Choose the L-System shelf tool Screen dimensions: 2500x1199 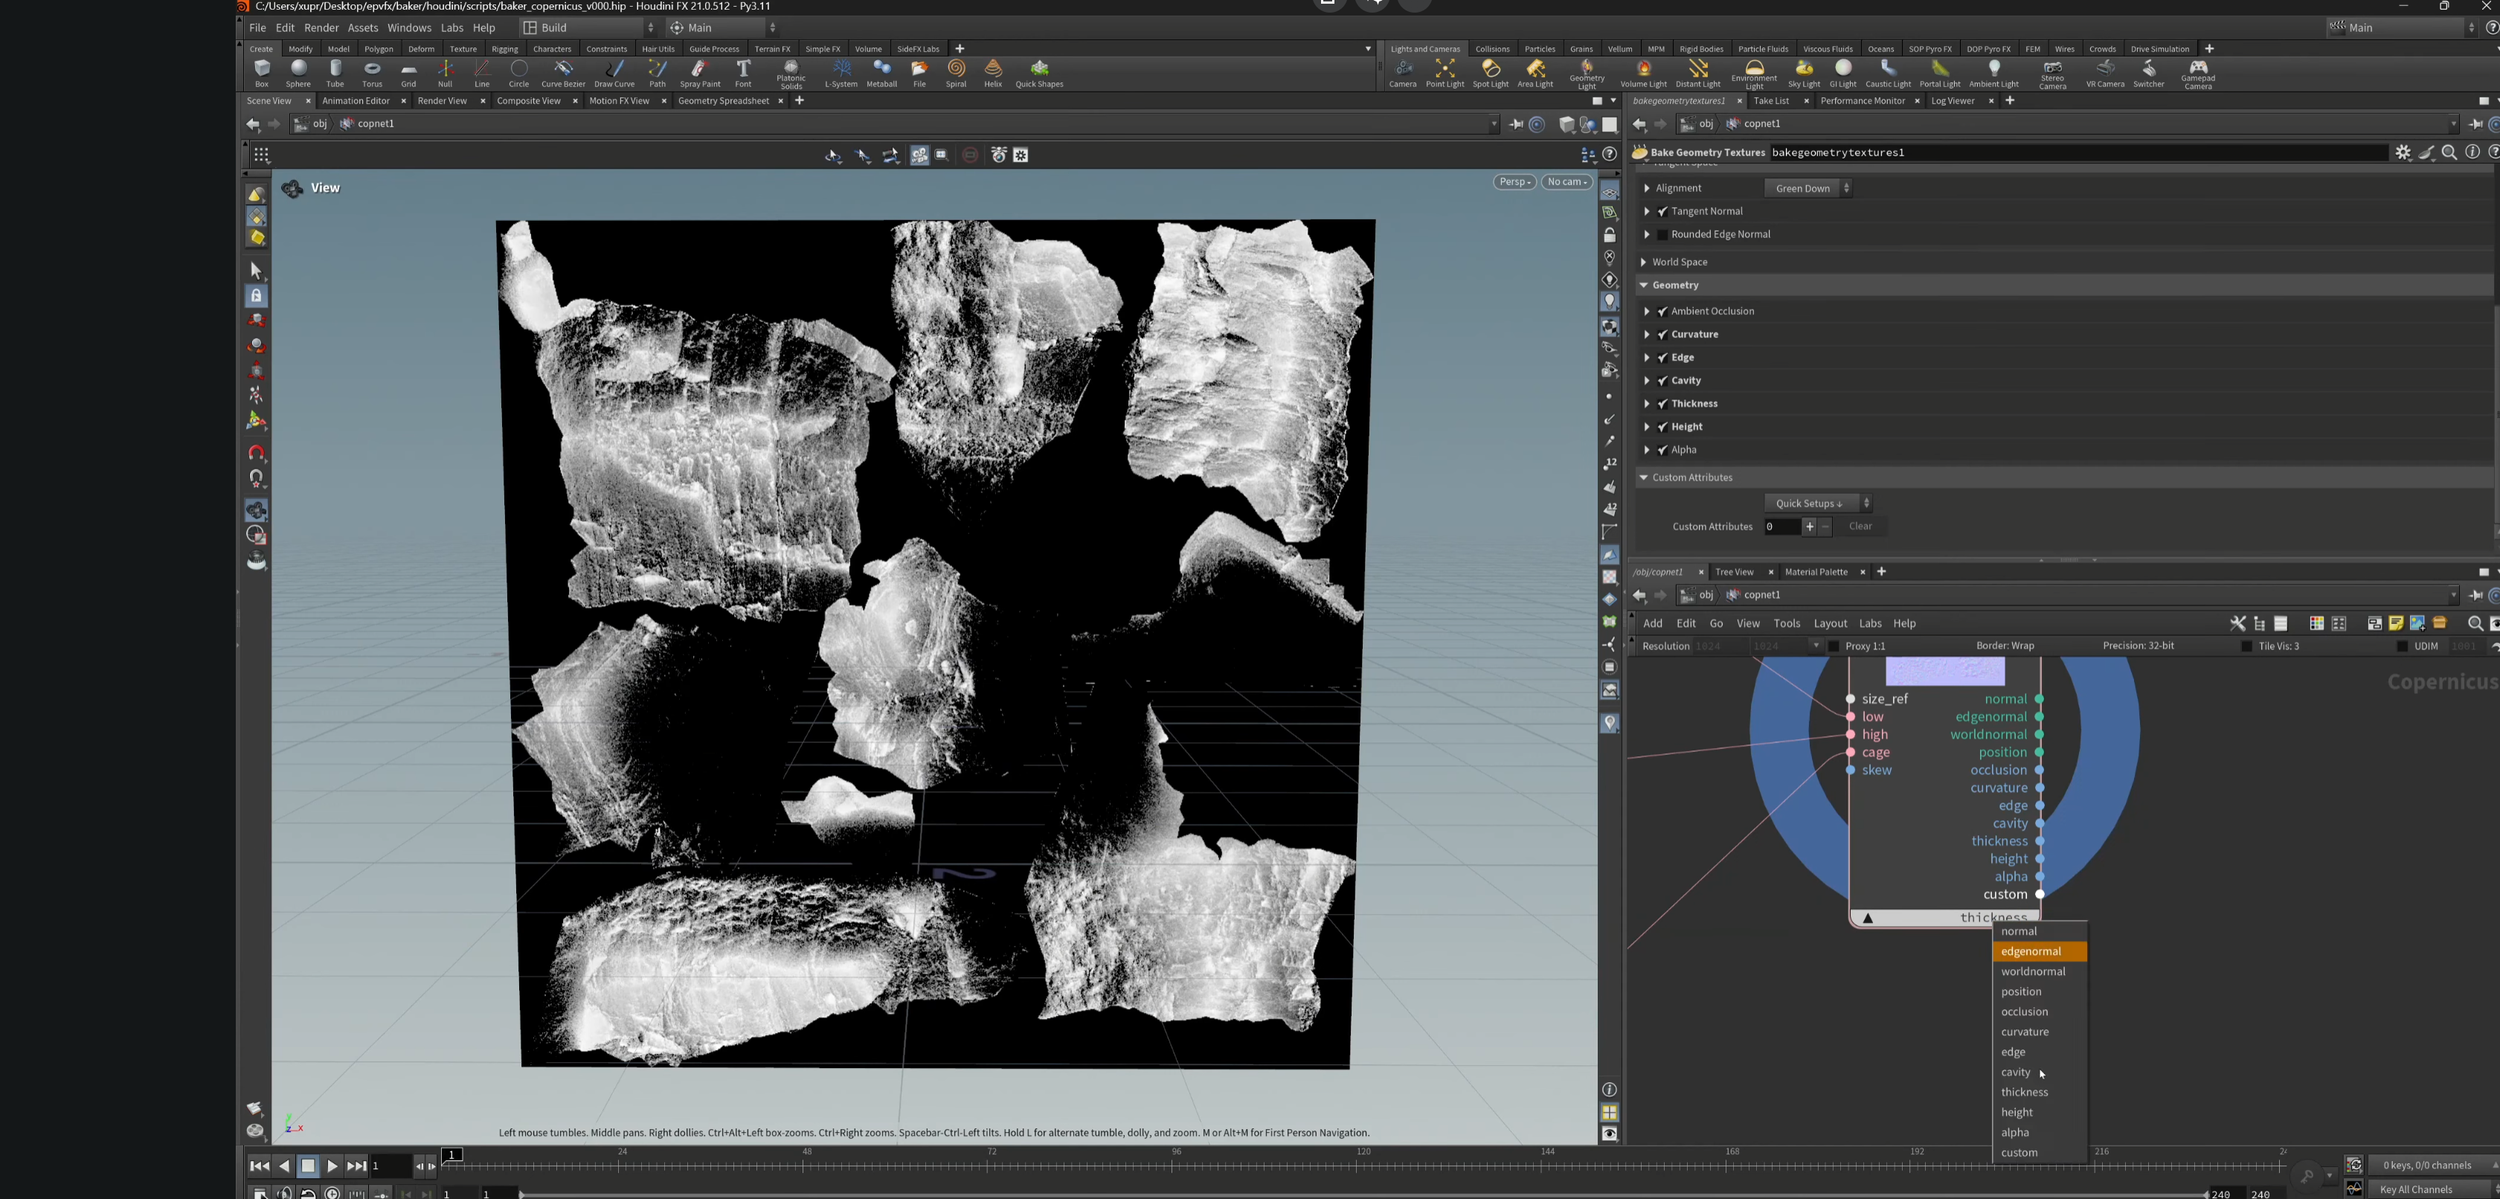841,71
